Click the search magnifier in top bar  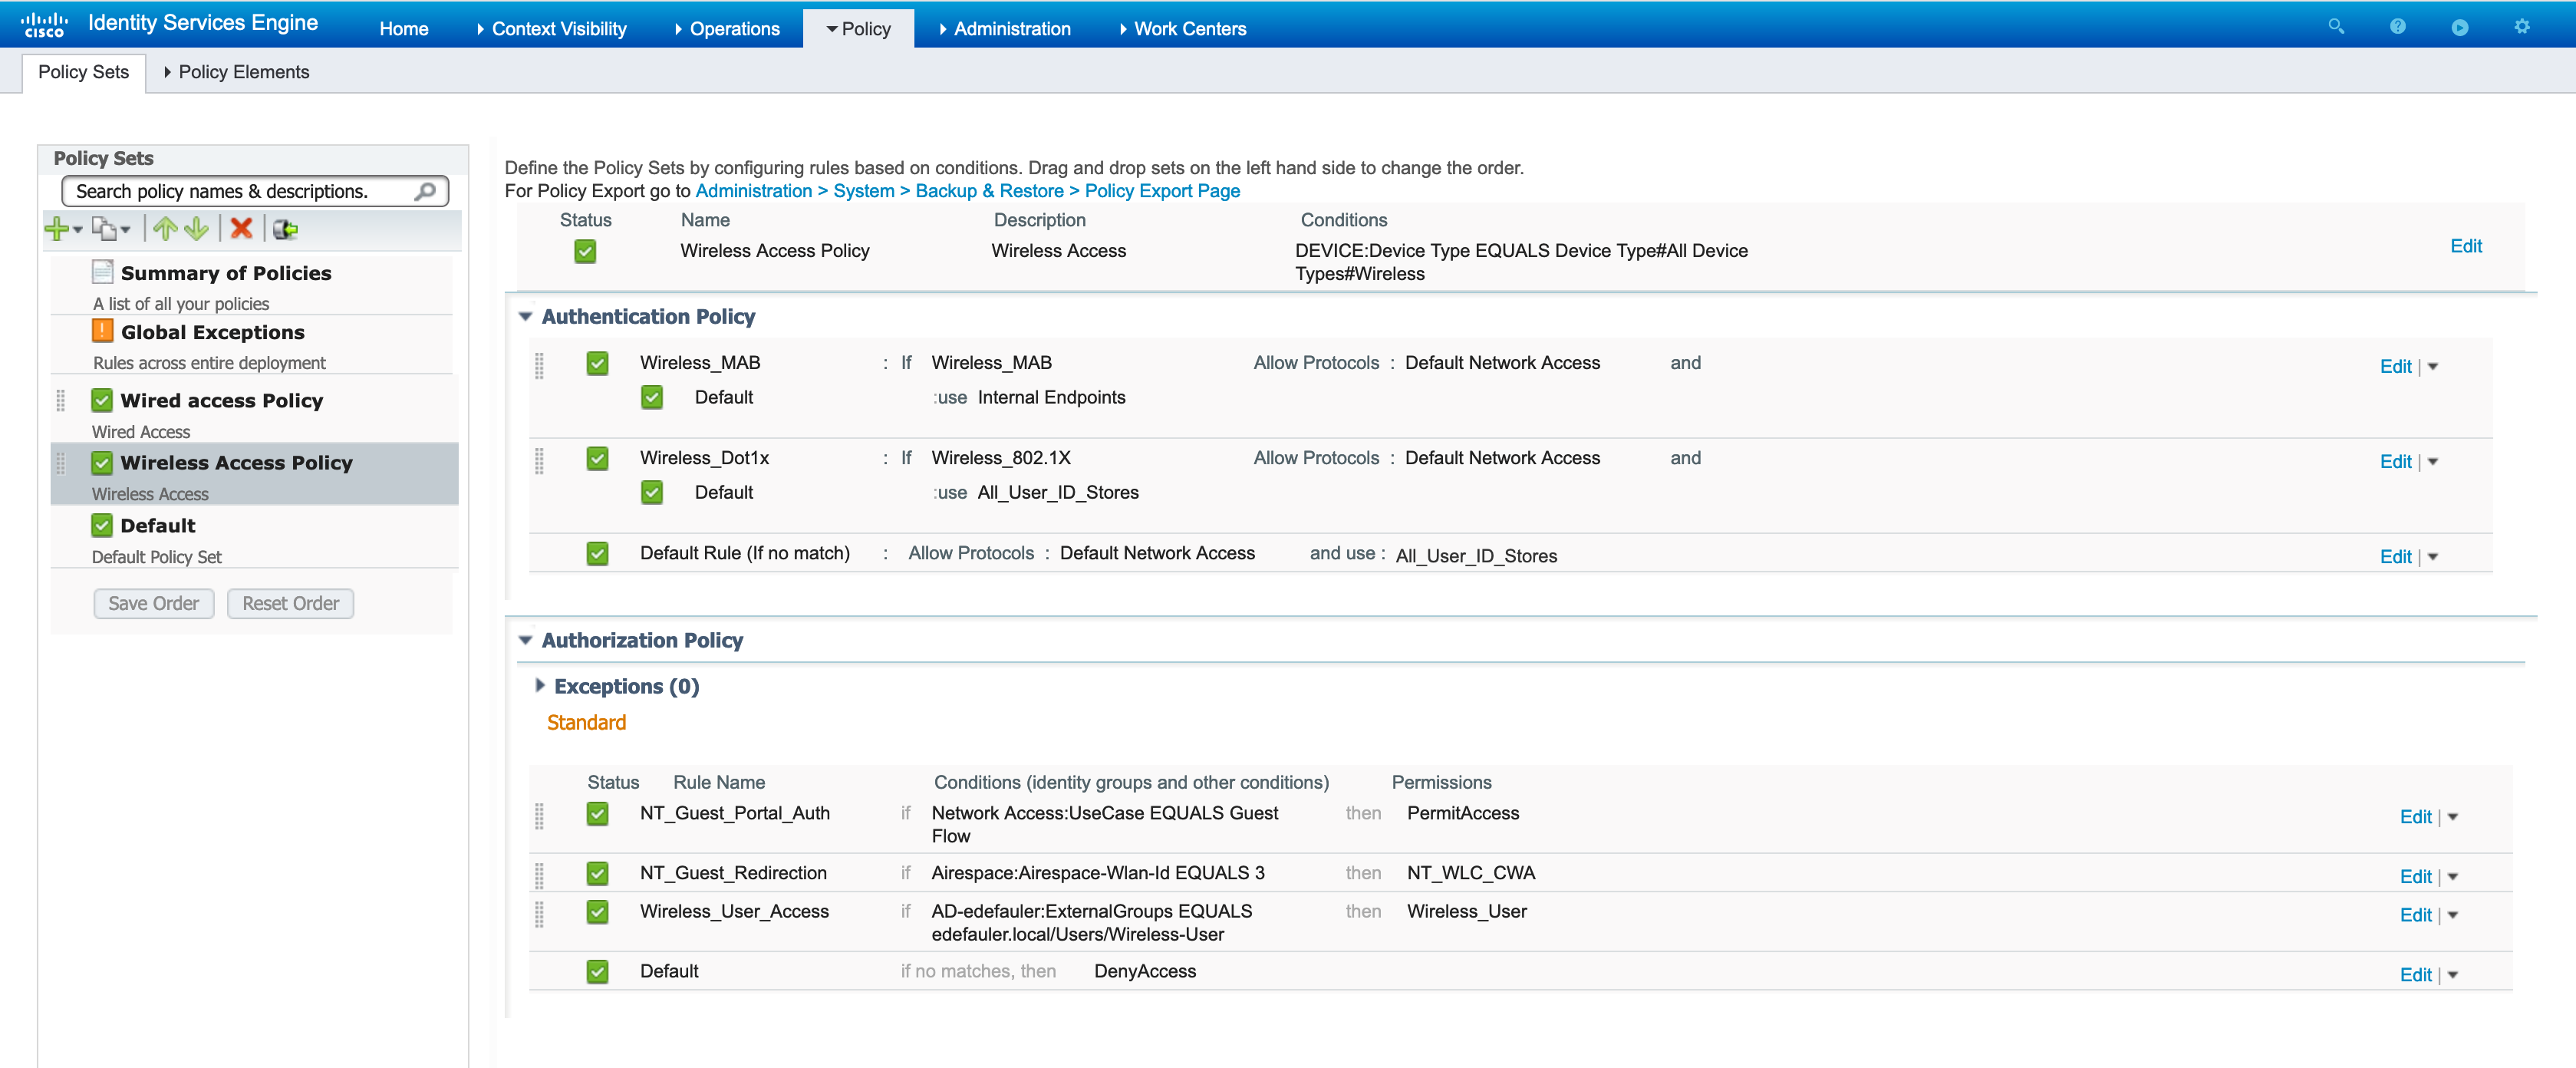(x=2336, y=27)
